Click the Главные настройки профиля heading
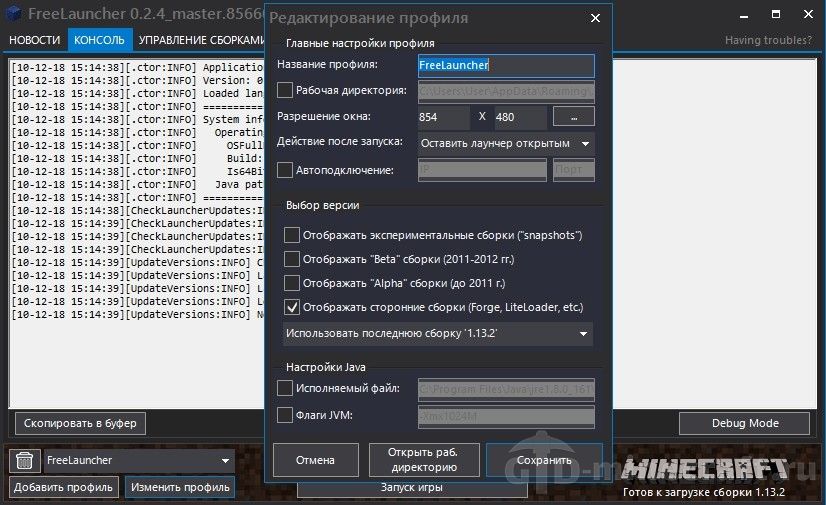Image resolution: width=826 pixels, height=505 pixels. tap(360, 43)
